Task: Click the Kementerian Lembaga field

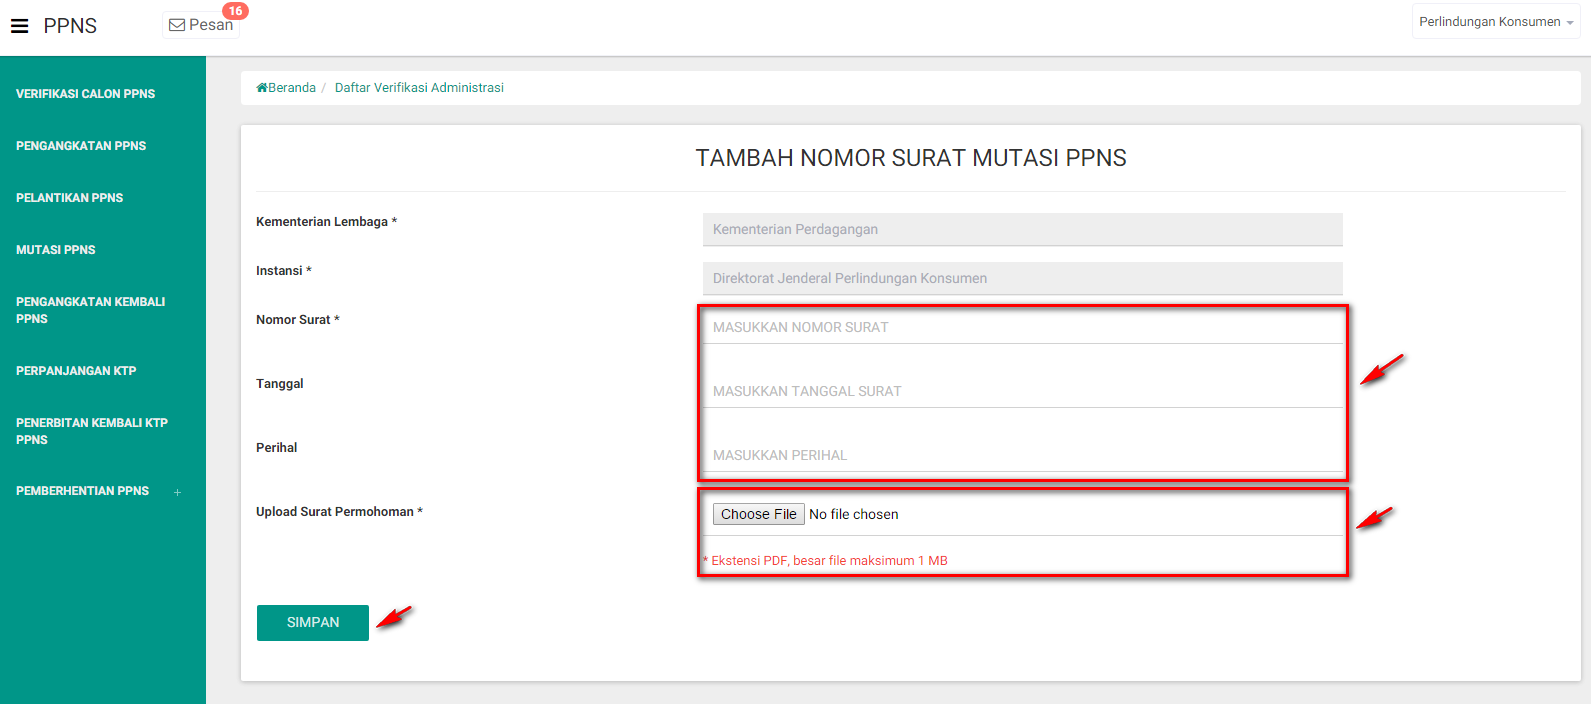Action: 1022,229
